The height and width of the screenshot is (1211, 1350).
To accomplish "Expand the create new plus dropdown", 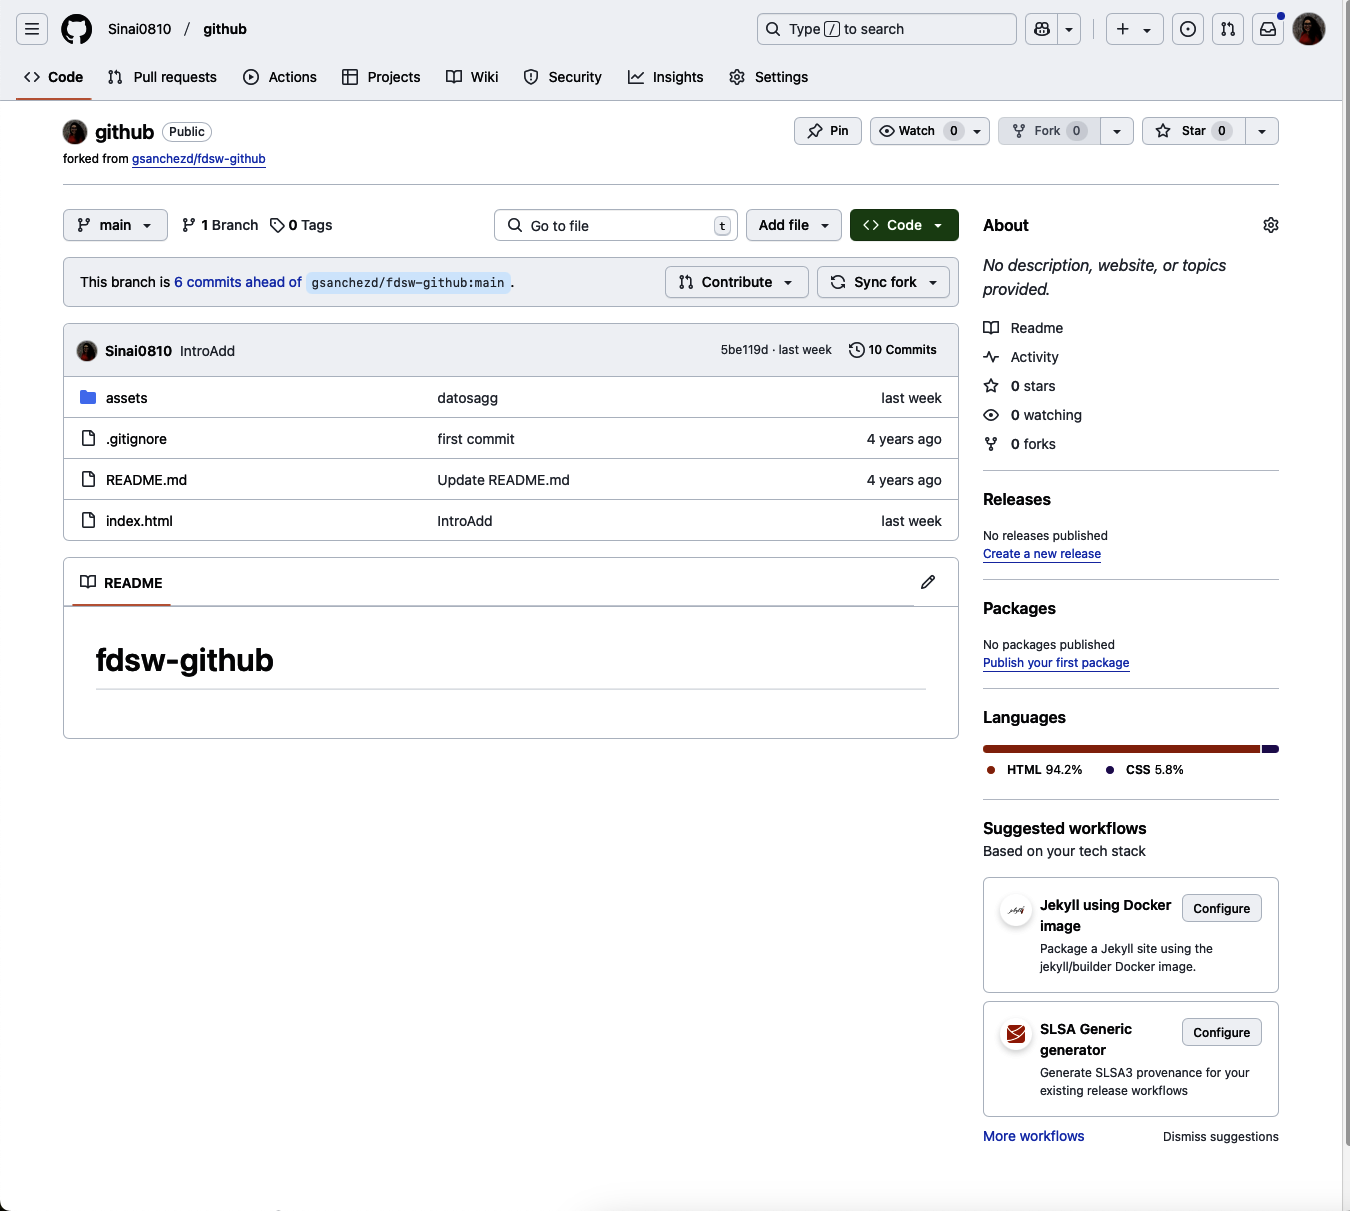I will (x=1134, y=29).
